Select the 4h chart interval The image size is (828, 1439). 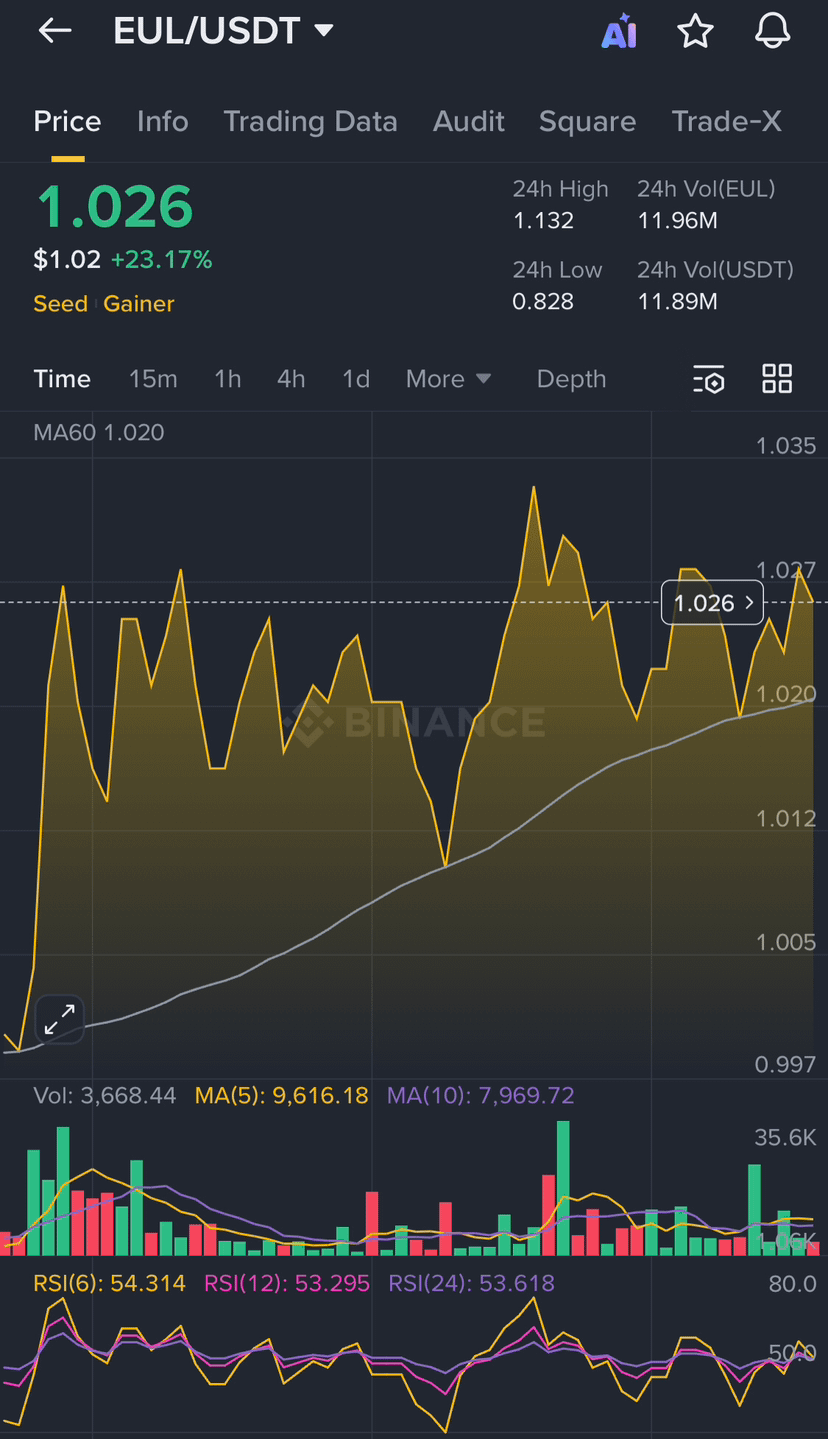[291, 379]
